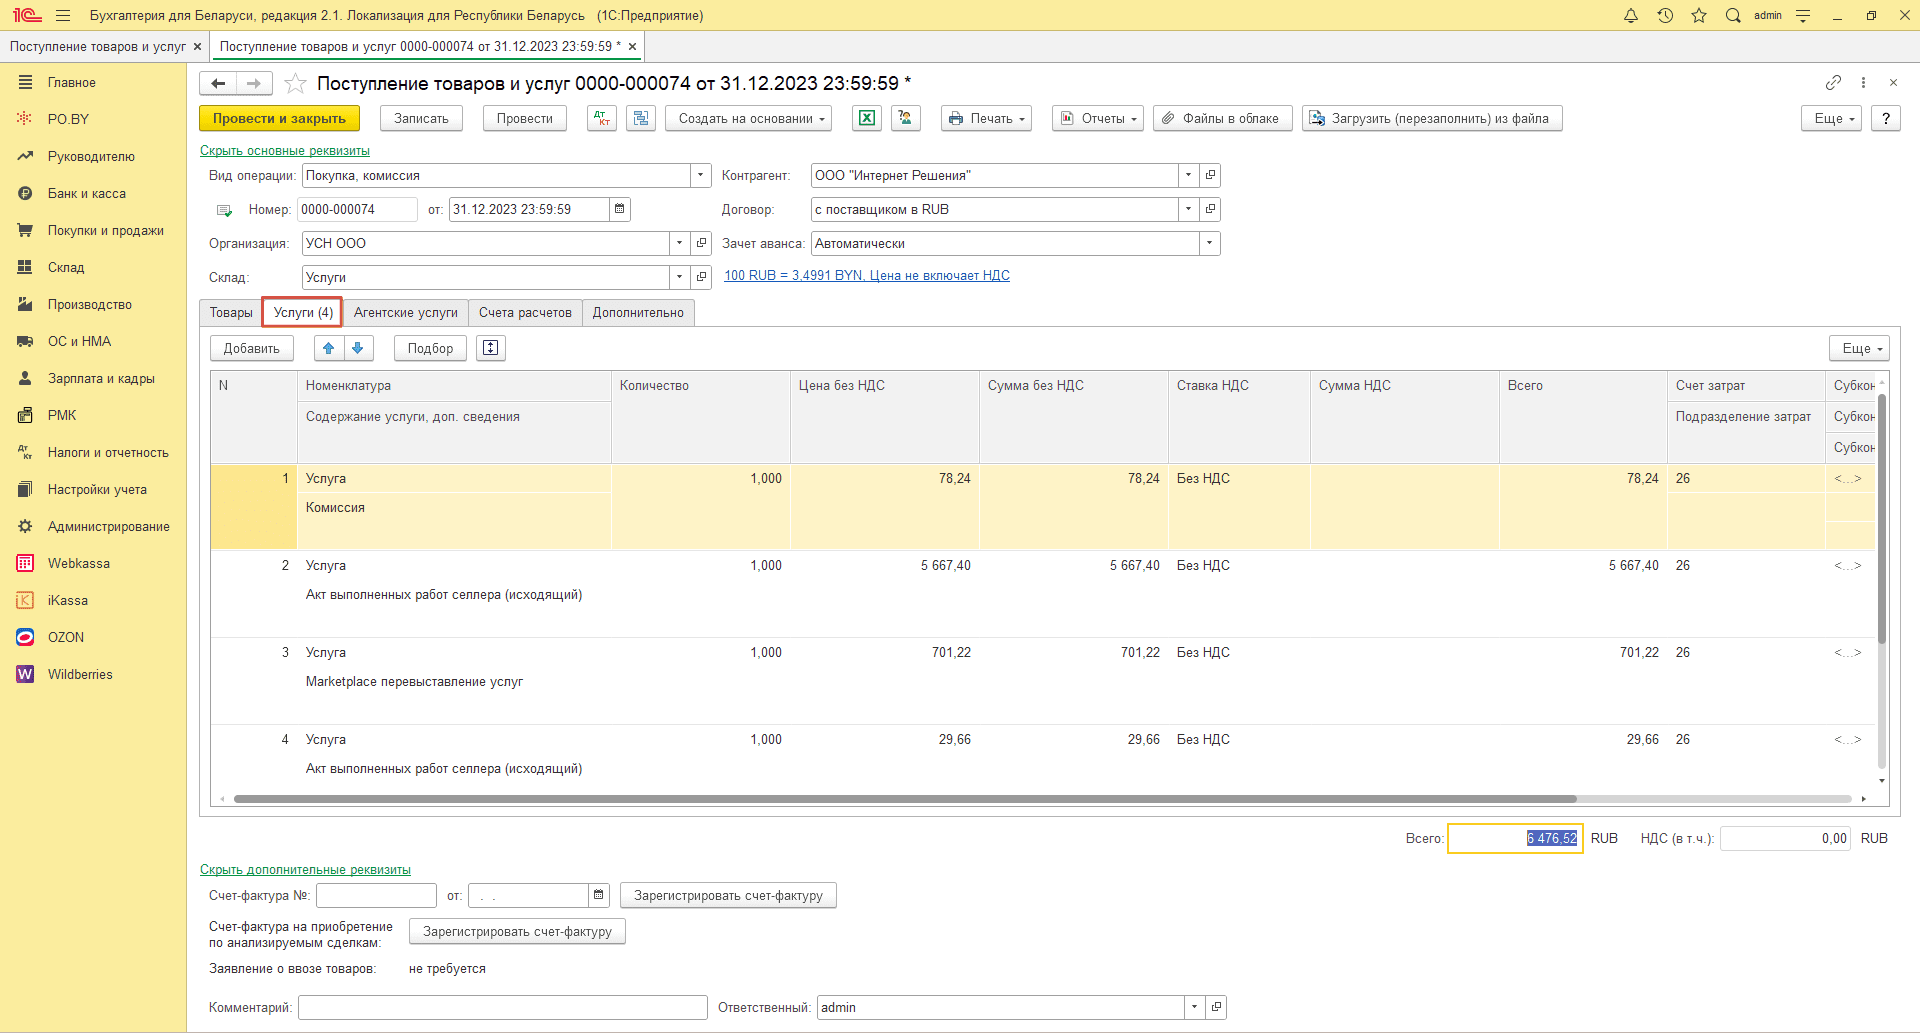Expand Склад dropdown list
This screenshot has height=1033, width=1920.
[x=679, y=277]
